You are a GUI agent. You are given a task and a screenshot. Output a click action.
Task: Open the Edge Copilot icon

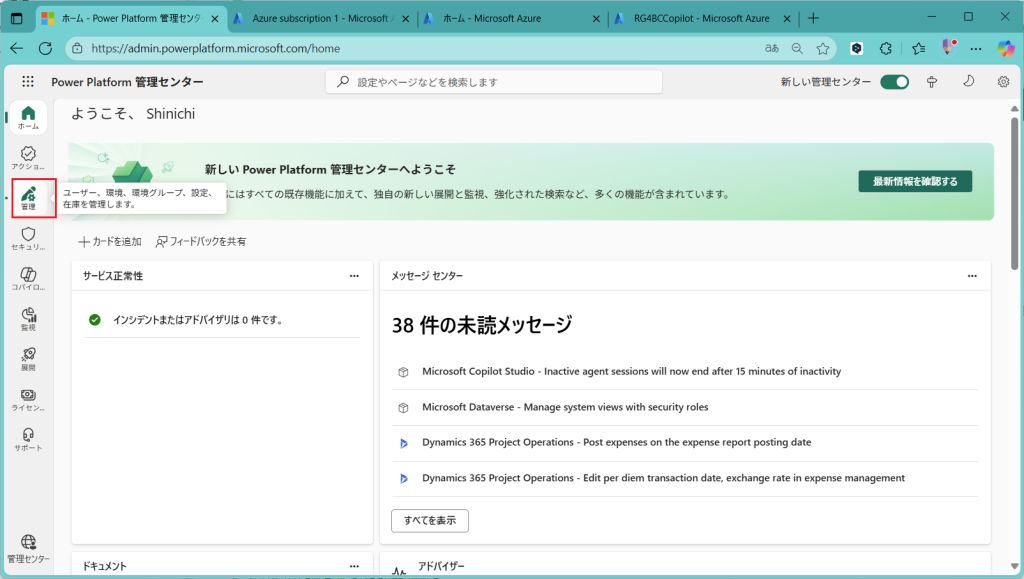1006,48
